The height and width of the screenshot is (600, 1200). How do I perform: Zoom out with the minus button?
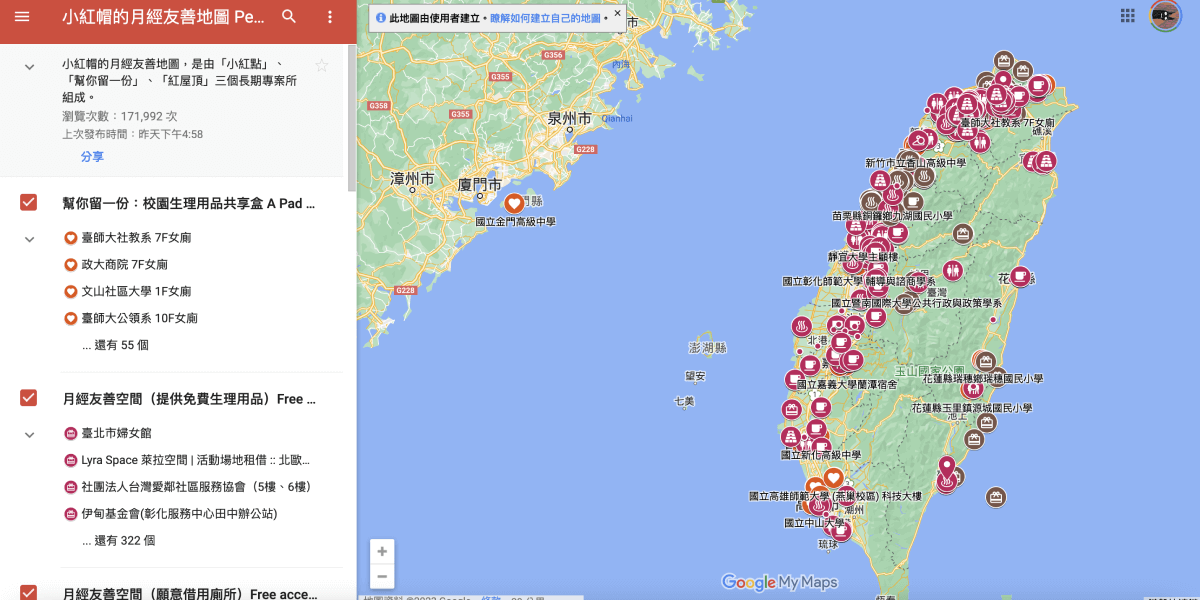click(x=381, y=577)
